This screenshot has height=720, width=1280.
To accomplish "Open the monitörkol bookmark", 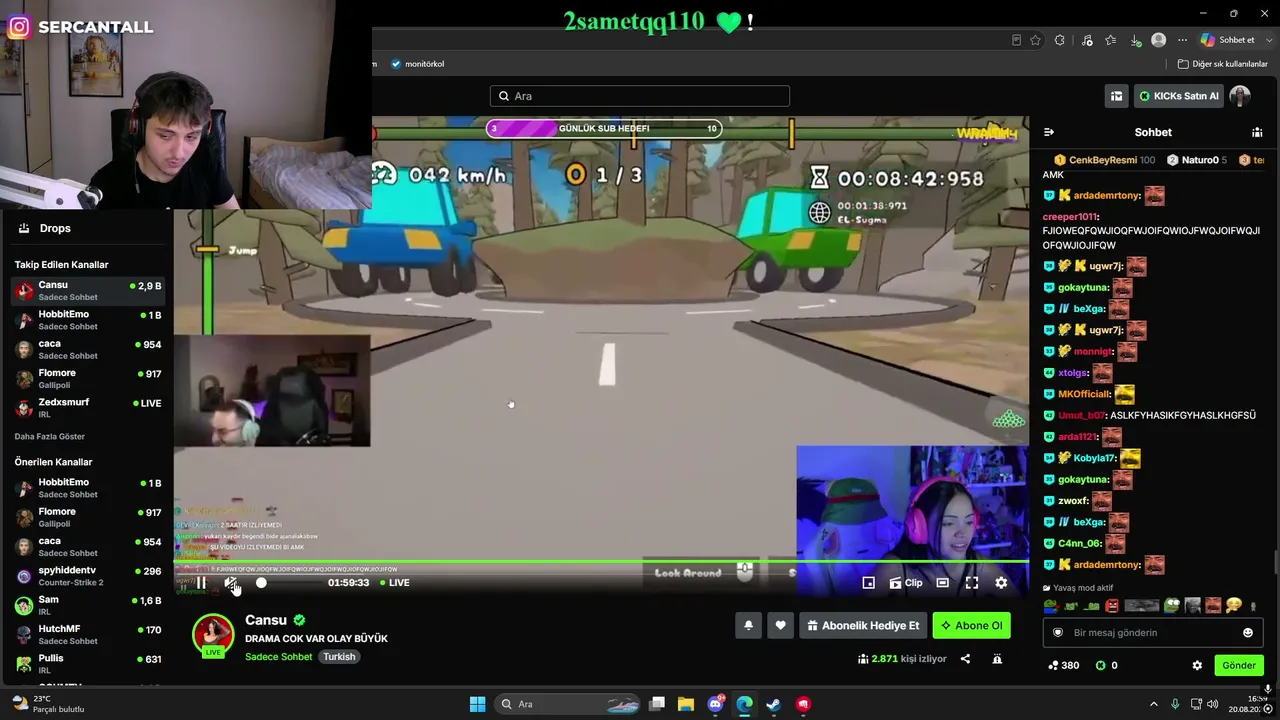I will click(418, 64).
